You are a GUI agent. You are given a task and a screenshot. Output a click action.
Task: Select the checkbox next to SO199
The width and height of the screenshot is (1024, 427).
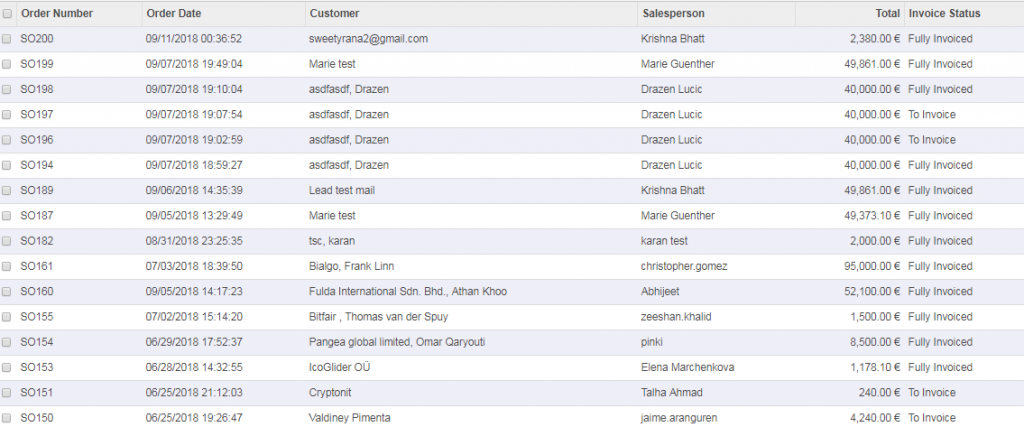(8, 64)
